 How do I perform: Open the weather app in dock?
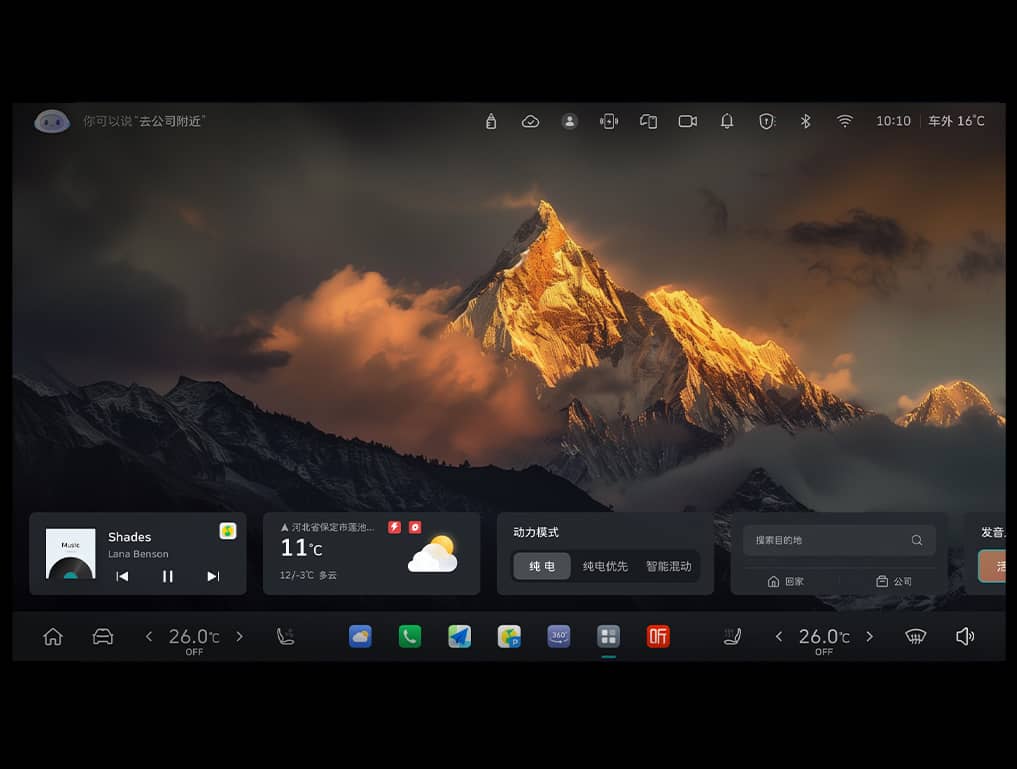point(360,636)
